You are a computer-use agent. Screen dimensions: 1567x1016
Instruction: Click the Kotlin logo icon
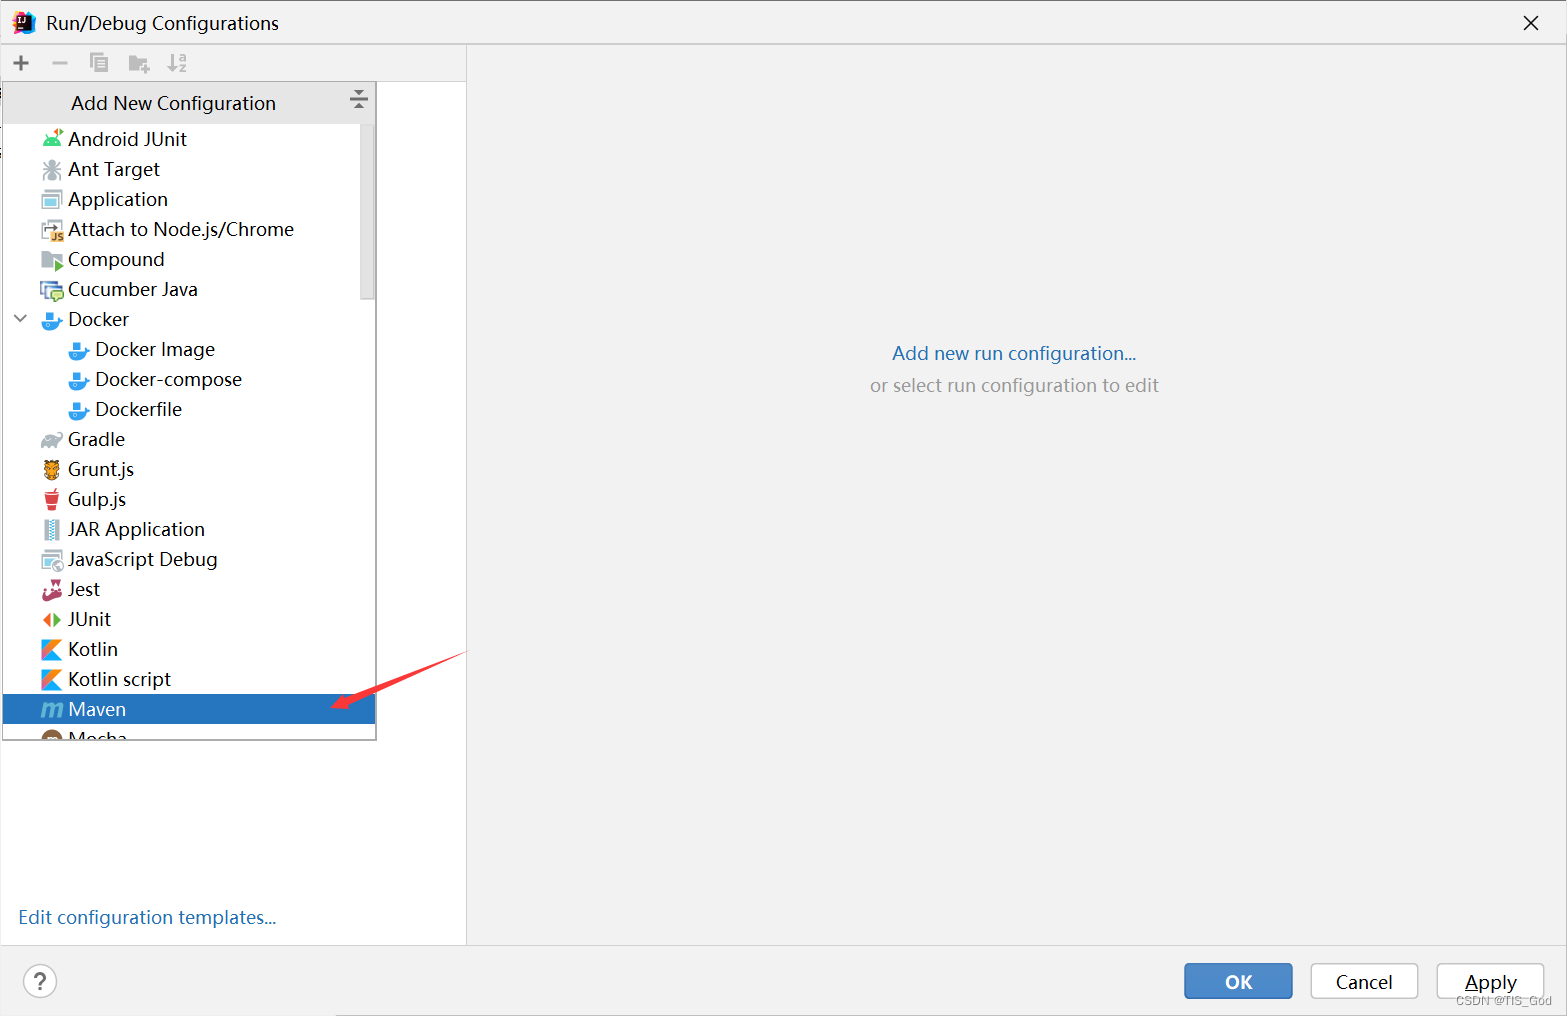52,650
